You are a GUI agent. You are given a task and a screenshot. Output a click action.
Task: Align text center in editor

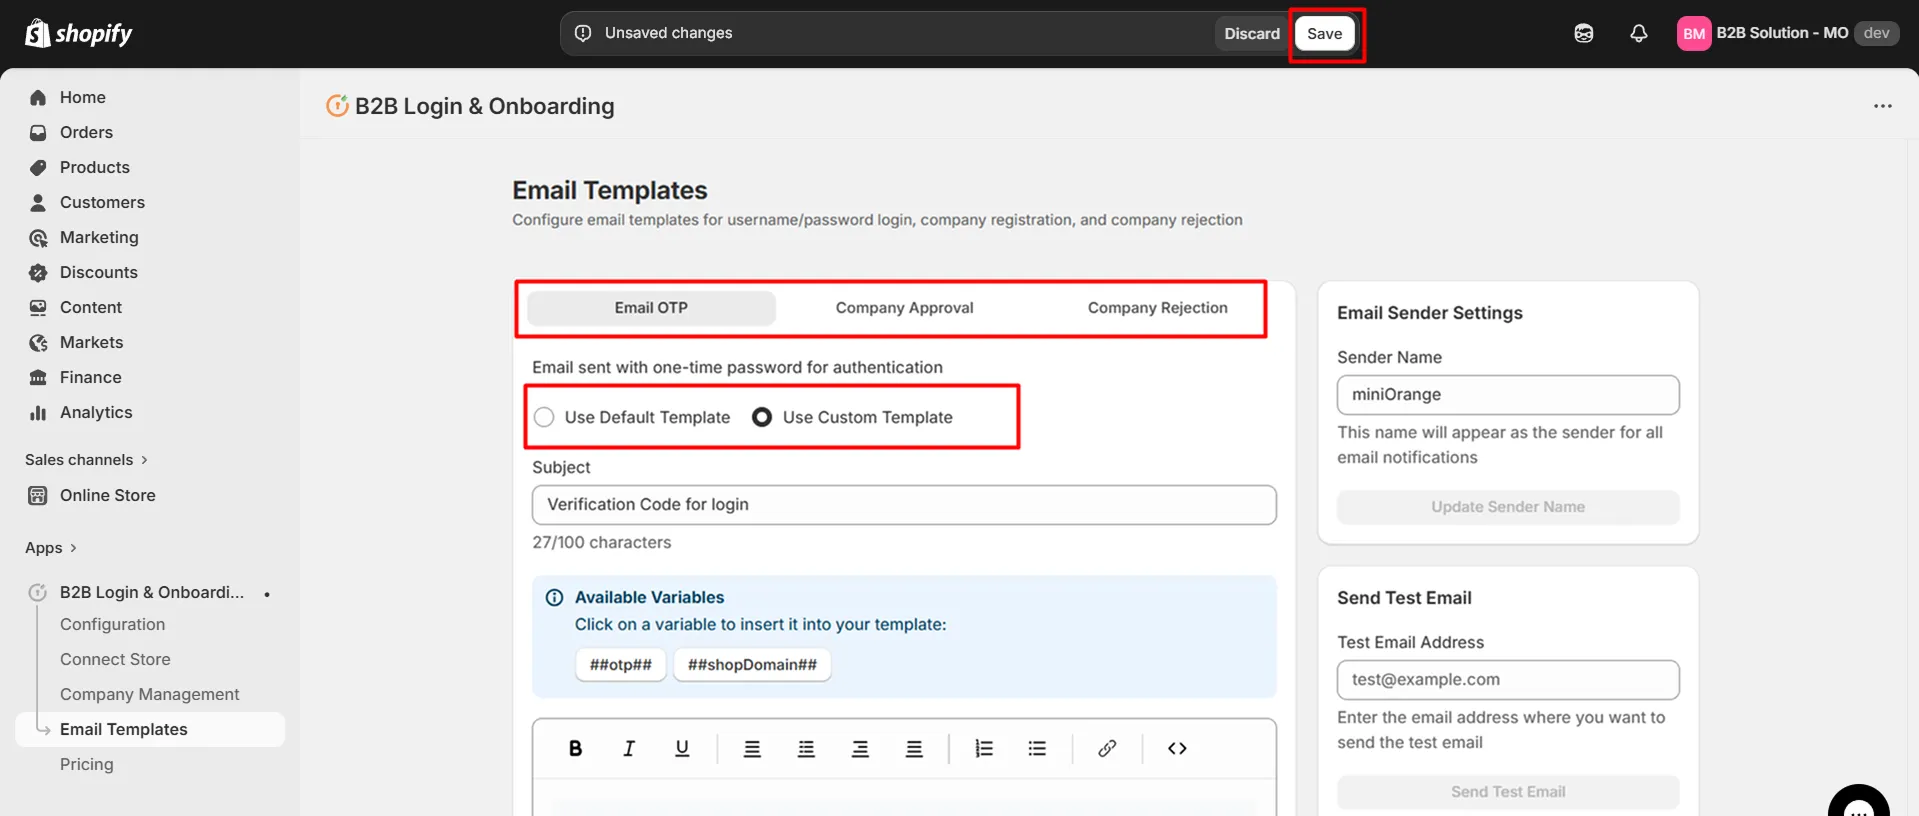806,748
